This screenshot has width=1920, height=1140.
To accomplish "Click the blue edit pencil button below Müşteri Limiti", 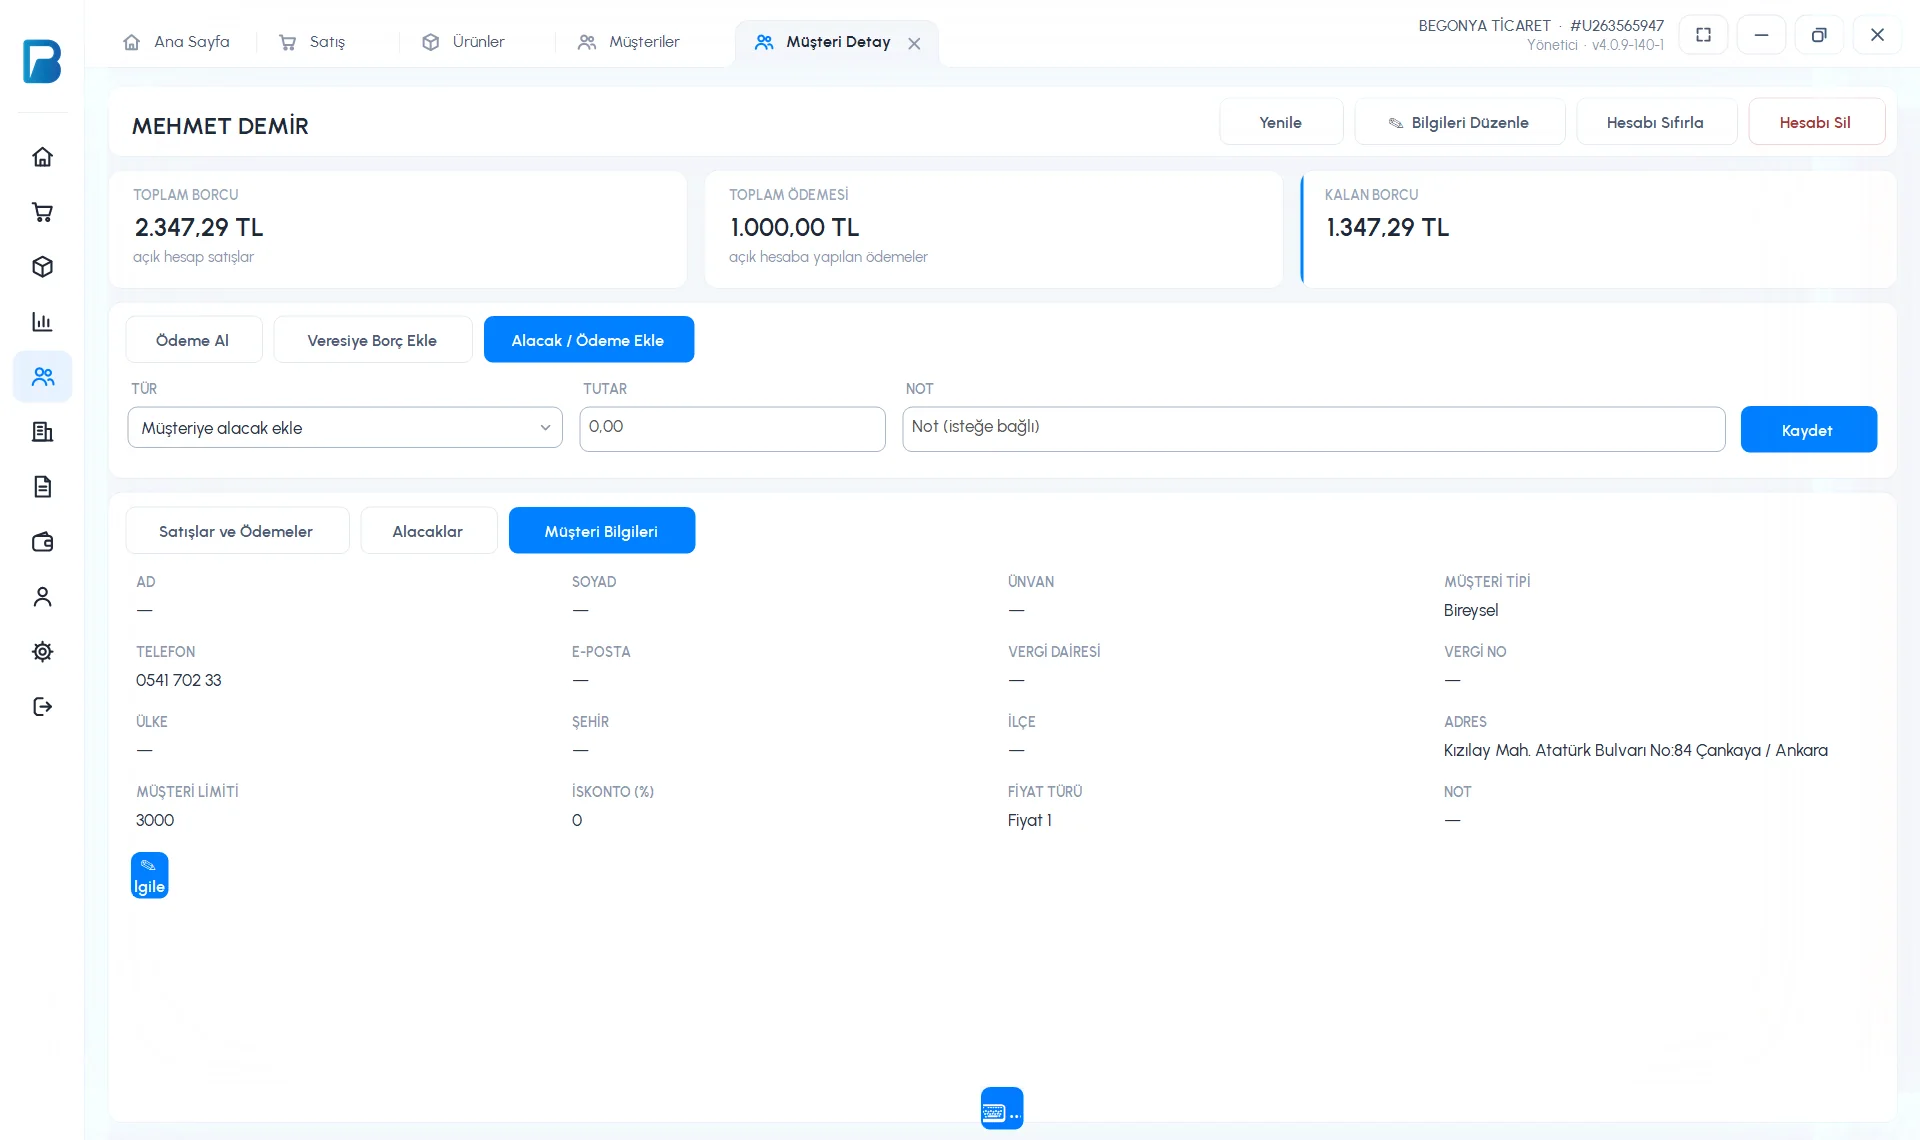I will [149, 875].
